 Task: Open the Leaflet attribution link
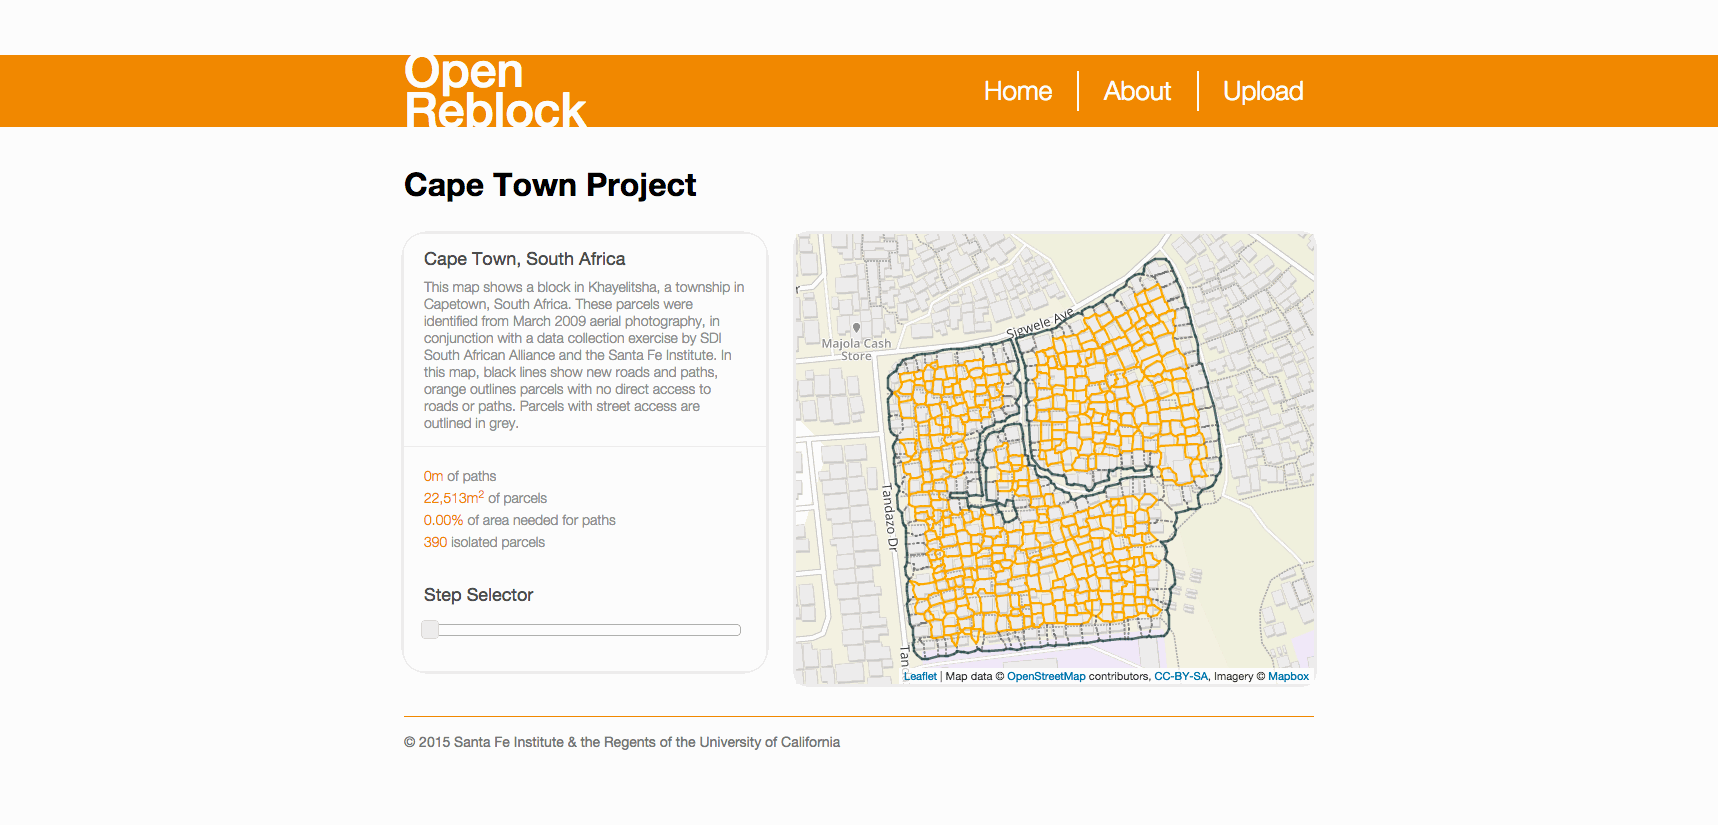(x=920, y=677)
